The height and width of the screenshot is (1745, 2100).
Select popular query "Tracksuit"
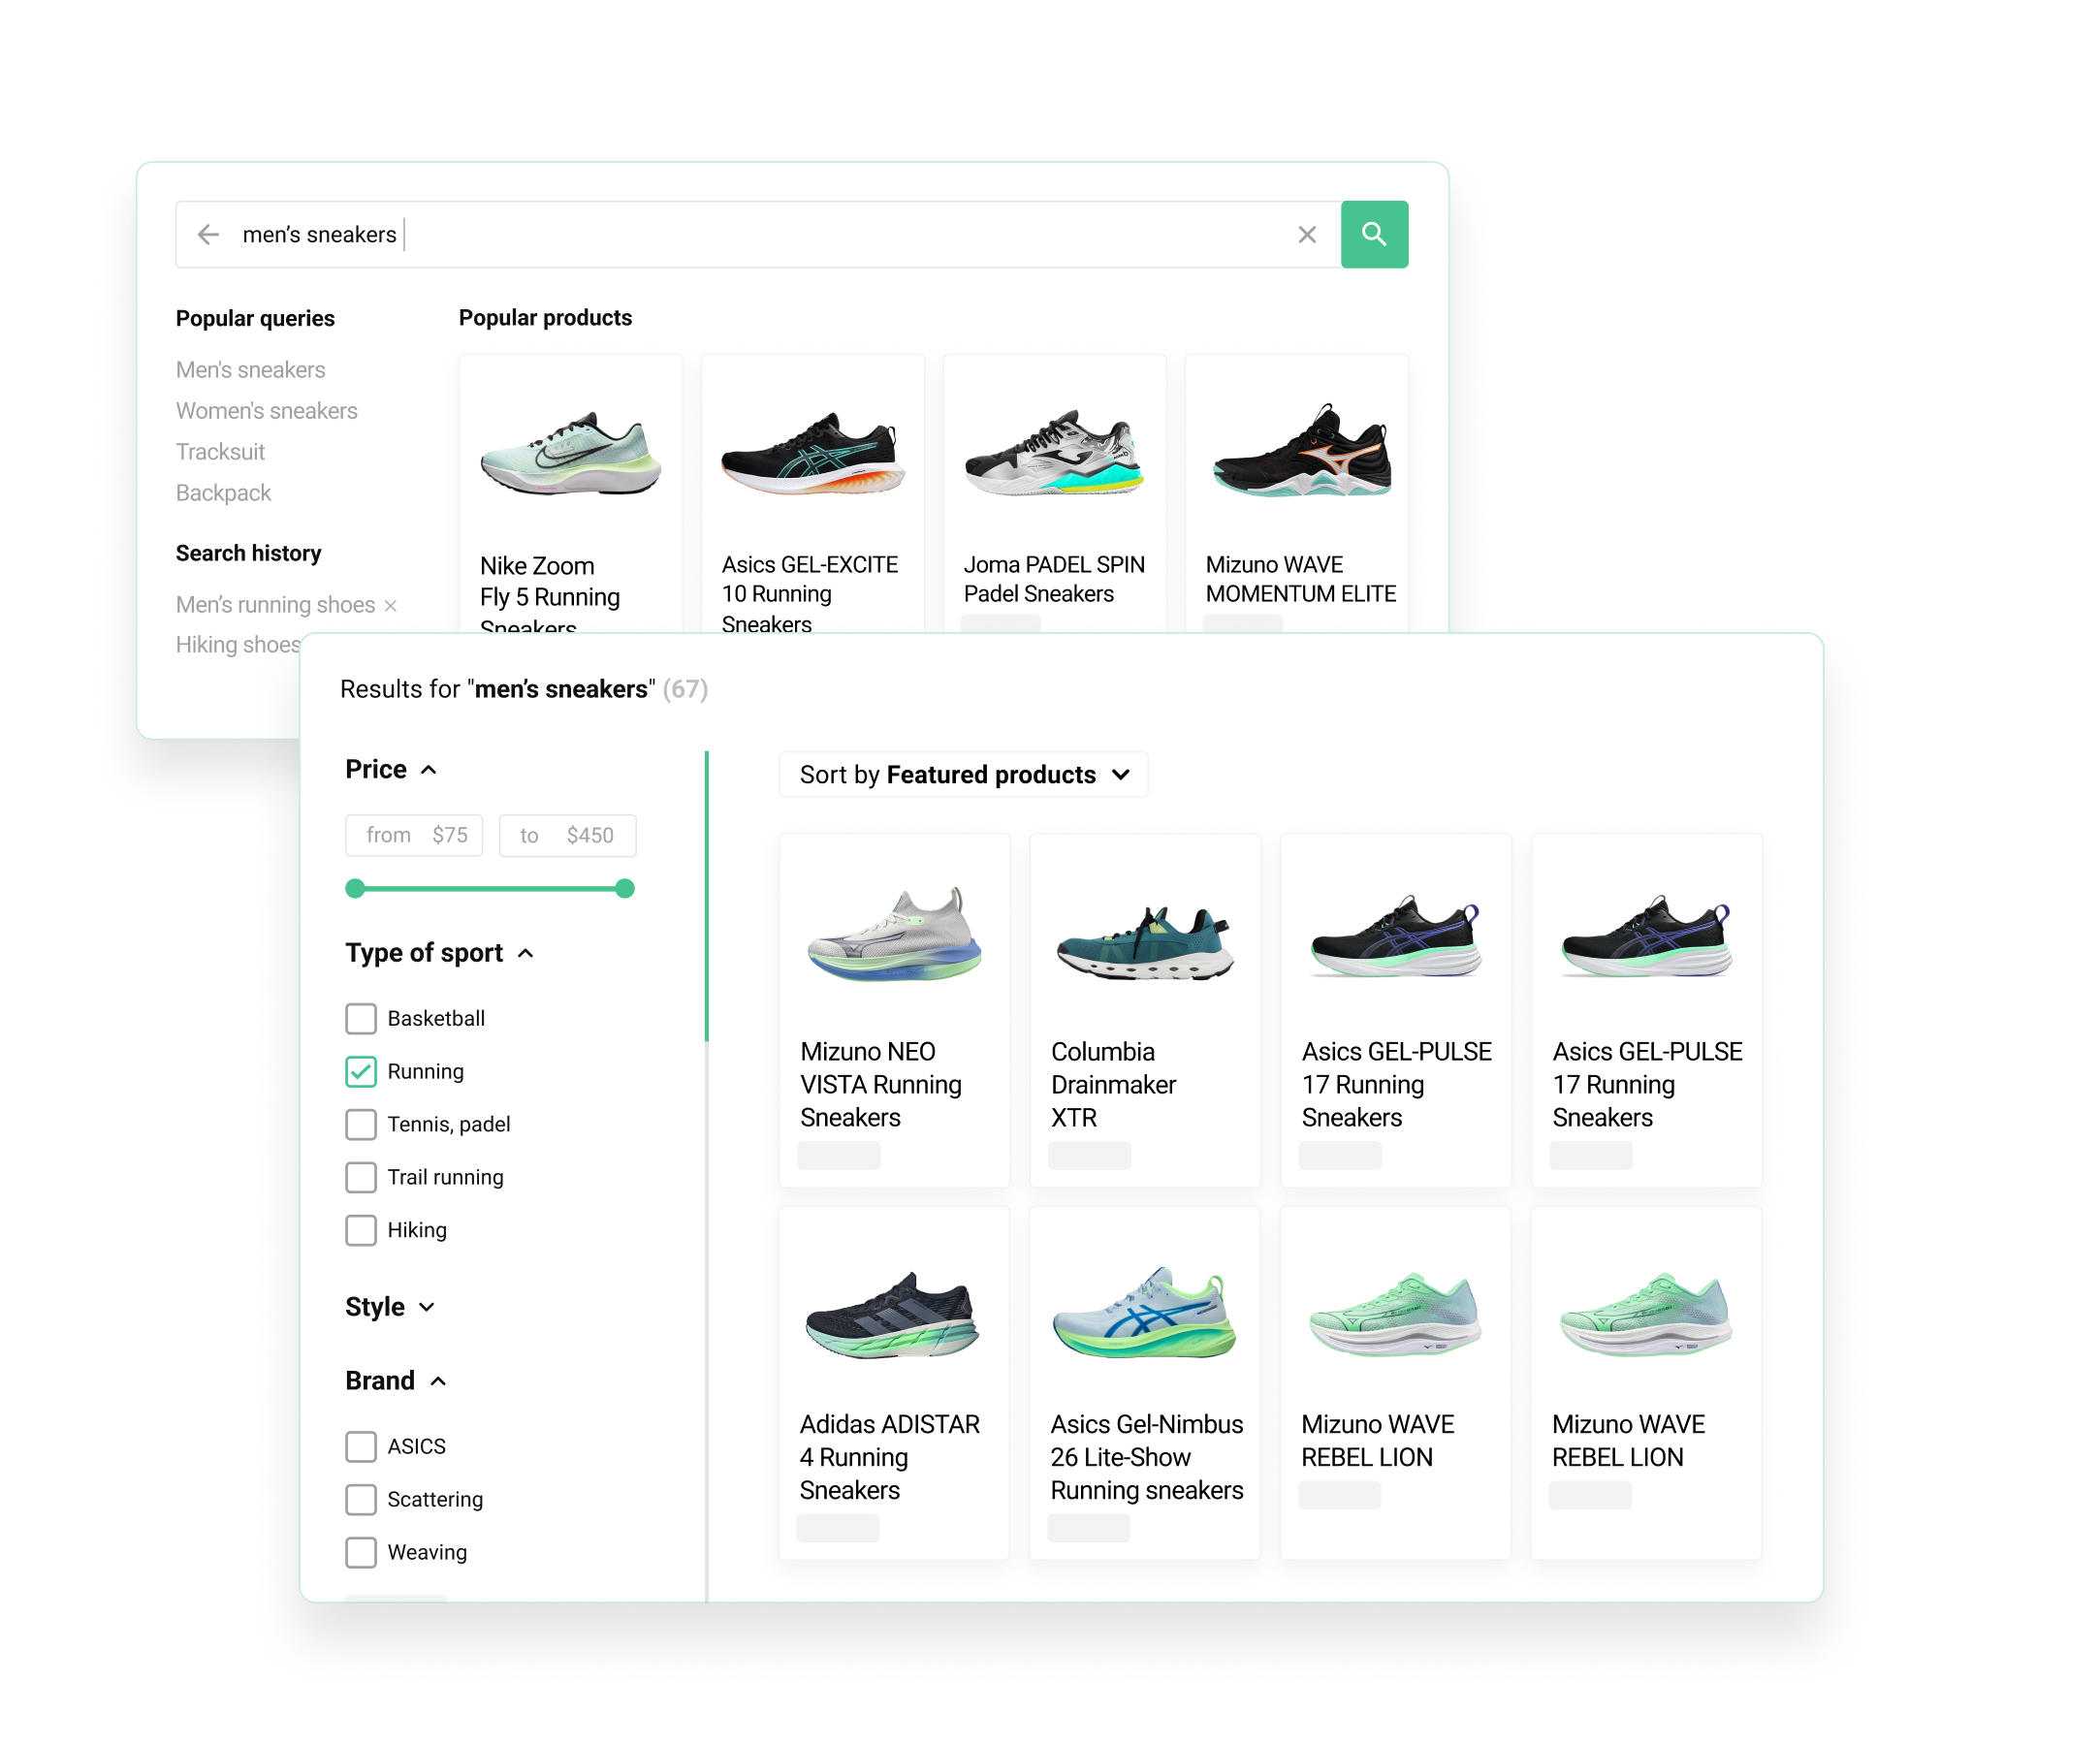(x=221, y=452)
